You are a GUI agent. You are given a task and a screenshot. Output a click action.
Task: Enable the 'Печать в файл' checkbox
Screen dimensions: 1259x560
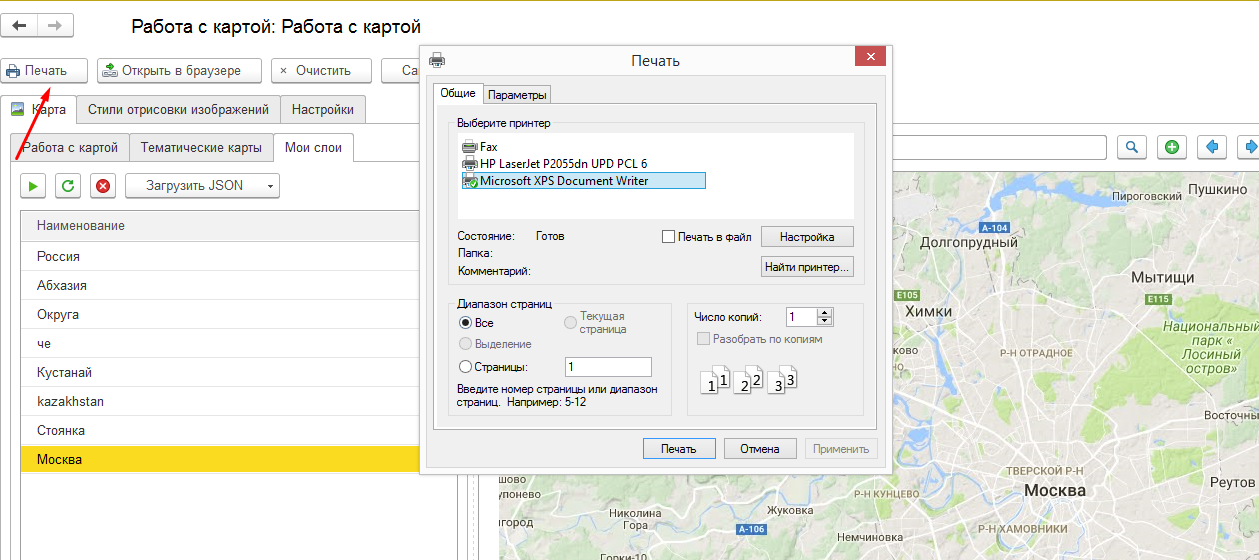(x=669, y=237)
